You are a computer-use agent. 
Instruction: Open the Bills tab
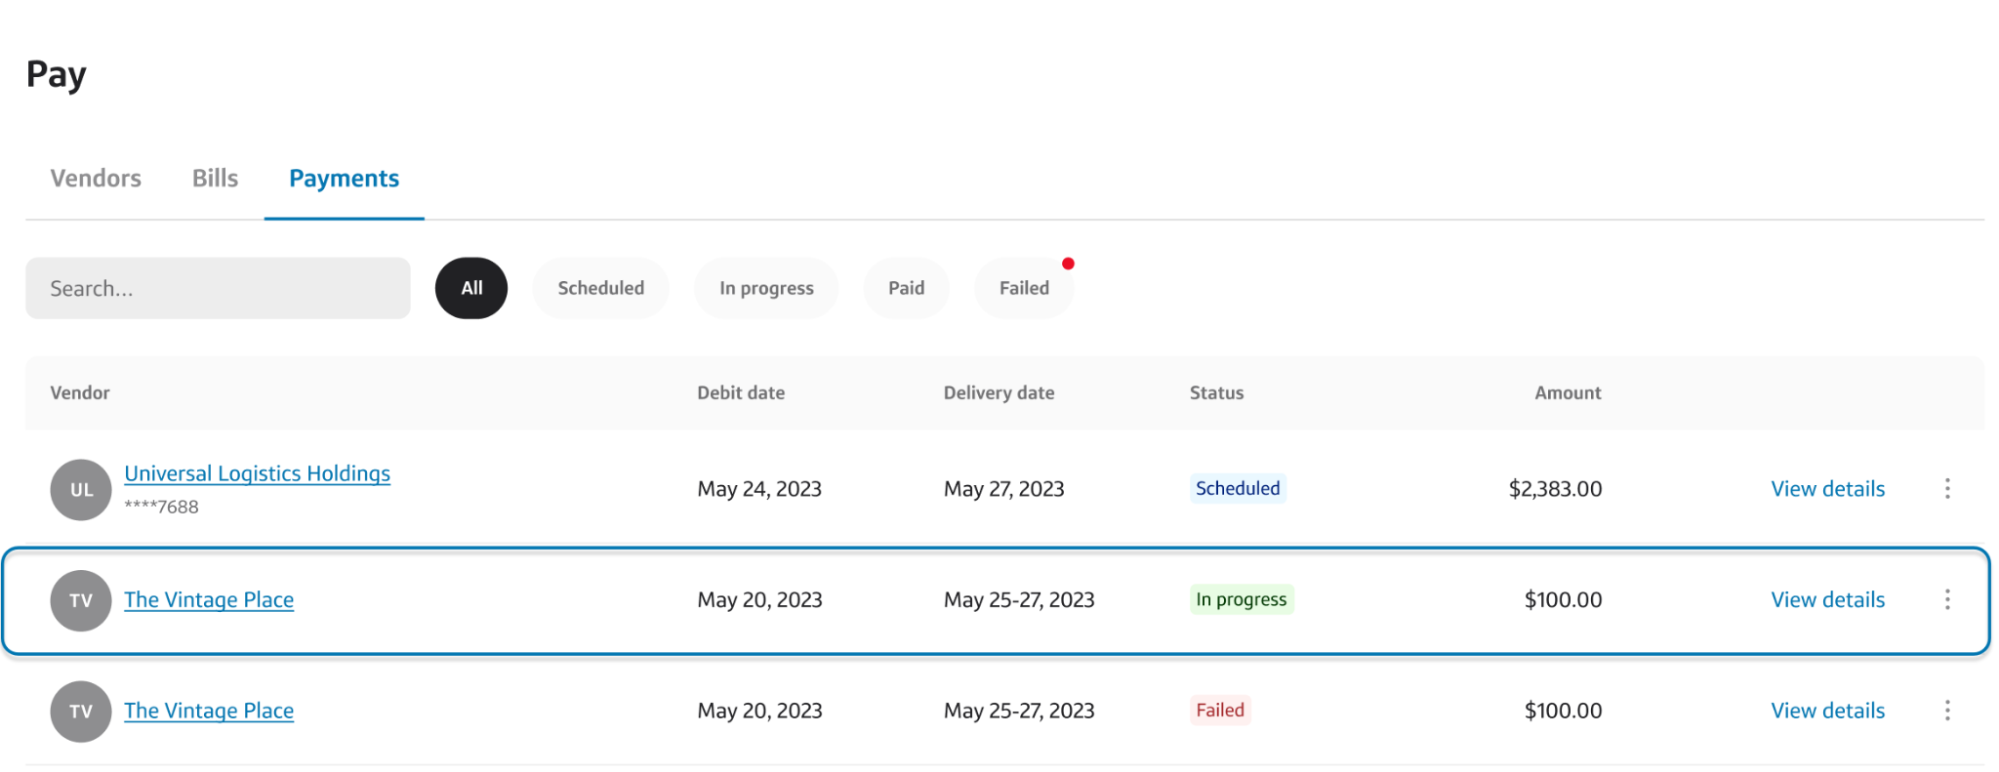tap(214, 178)
